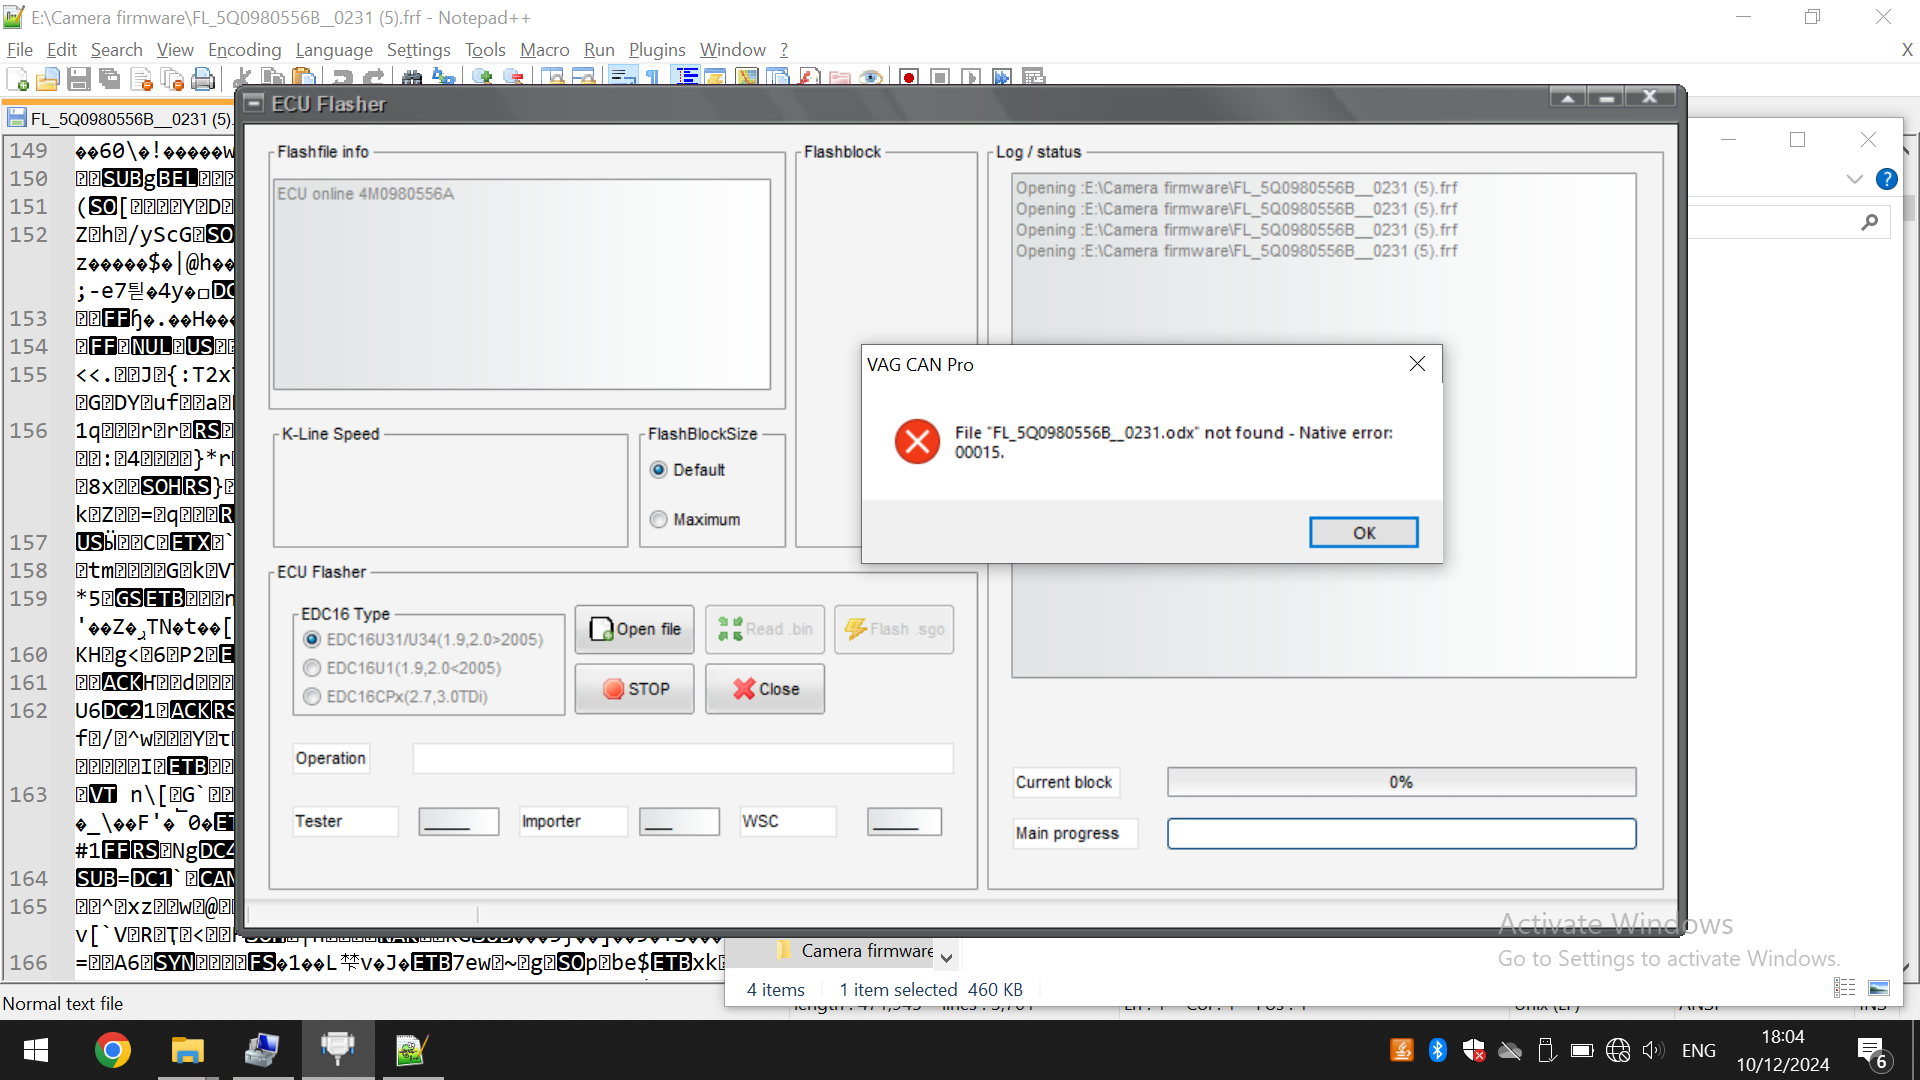This screenshot has height=1080, width=1920.
Task: Click the Print icon in Notepad++ toolbar
Action: click(203, 78)
